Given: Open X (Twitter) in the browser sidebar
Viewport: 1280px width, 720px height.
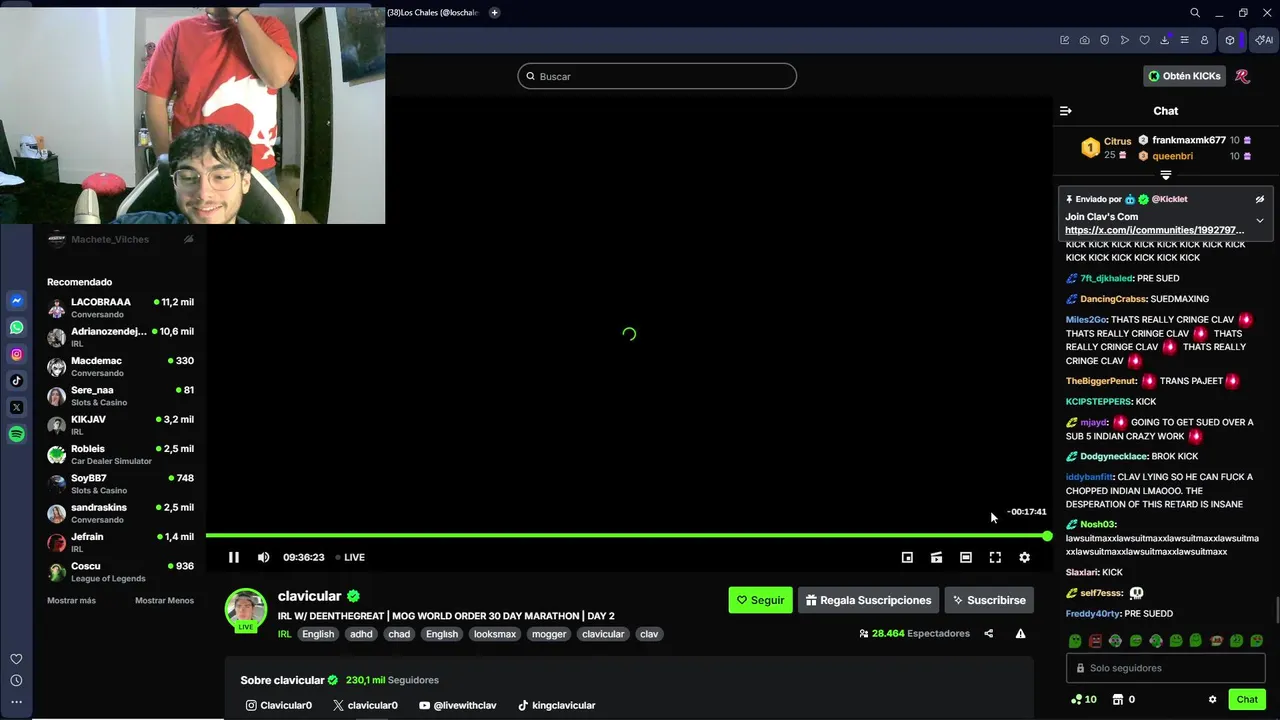Looking at the screenshot, I should pos(17,407).
